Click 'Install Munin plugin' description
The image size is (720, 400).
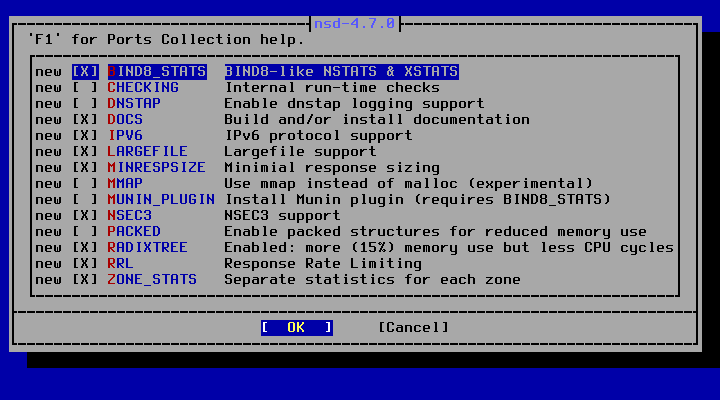click(417, 200)
